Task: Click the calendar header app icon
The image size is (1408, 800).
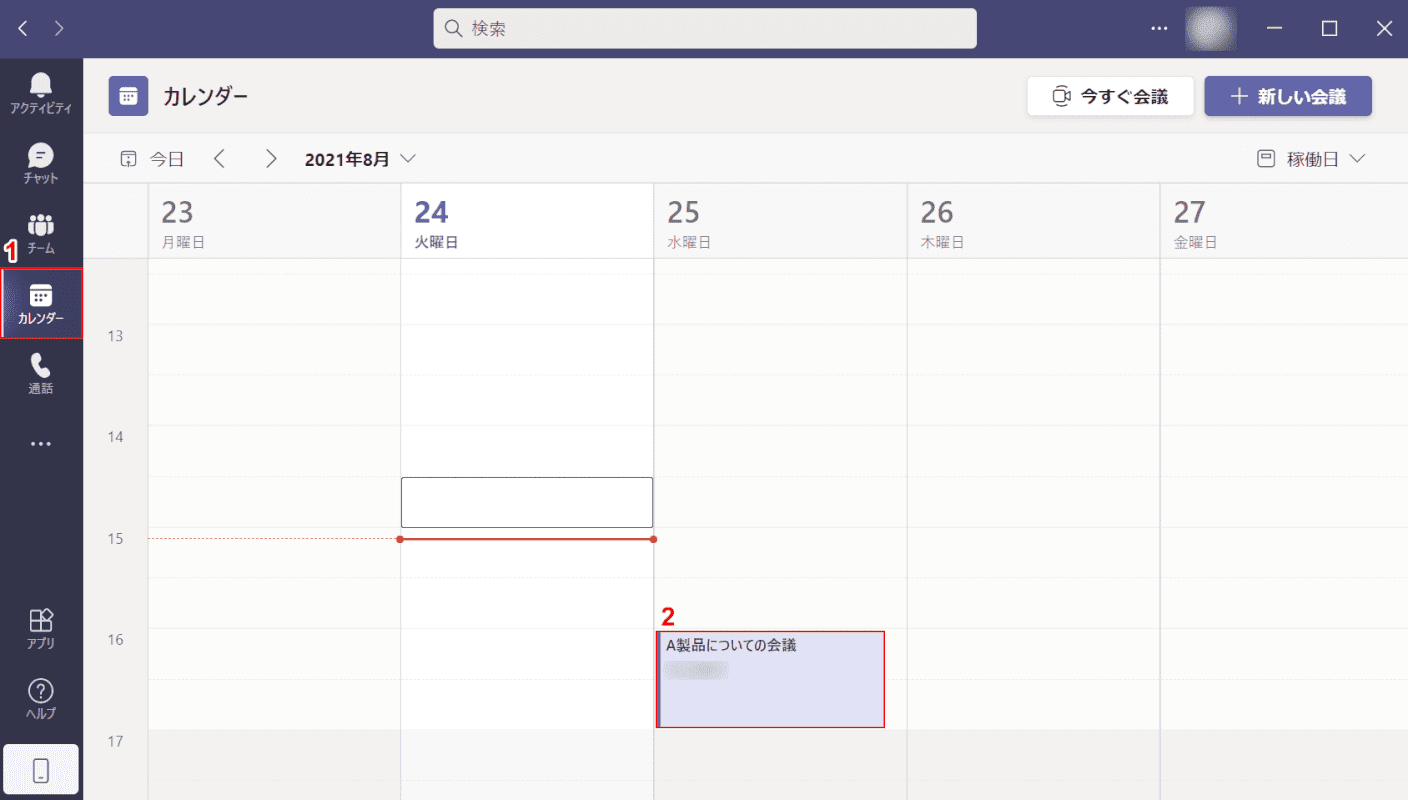Action: 128,96
